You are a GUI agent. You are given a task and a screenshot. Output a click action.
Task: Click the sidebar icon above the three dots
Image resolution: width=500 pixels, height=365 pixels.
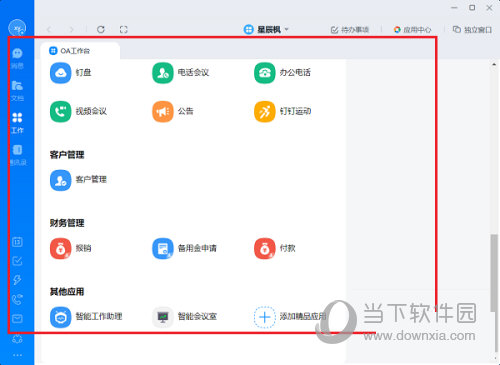(x=17, y=339)
